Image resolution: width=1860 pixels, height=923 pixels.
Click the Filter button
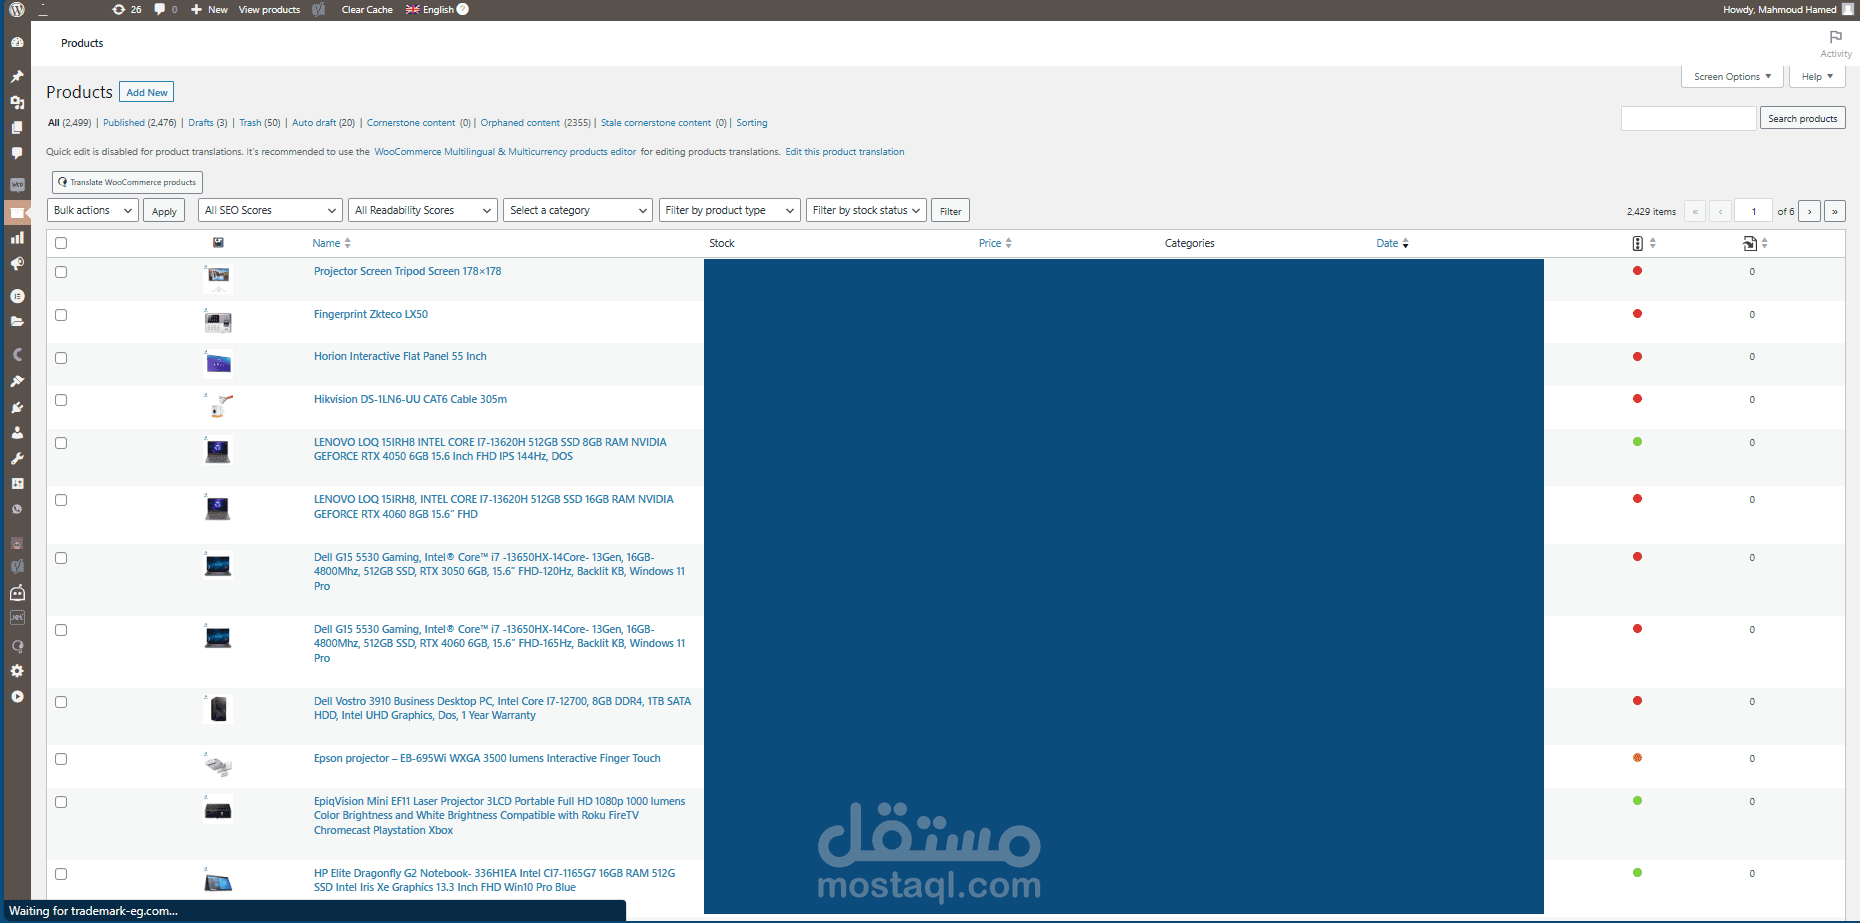[950, 211]
